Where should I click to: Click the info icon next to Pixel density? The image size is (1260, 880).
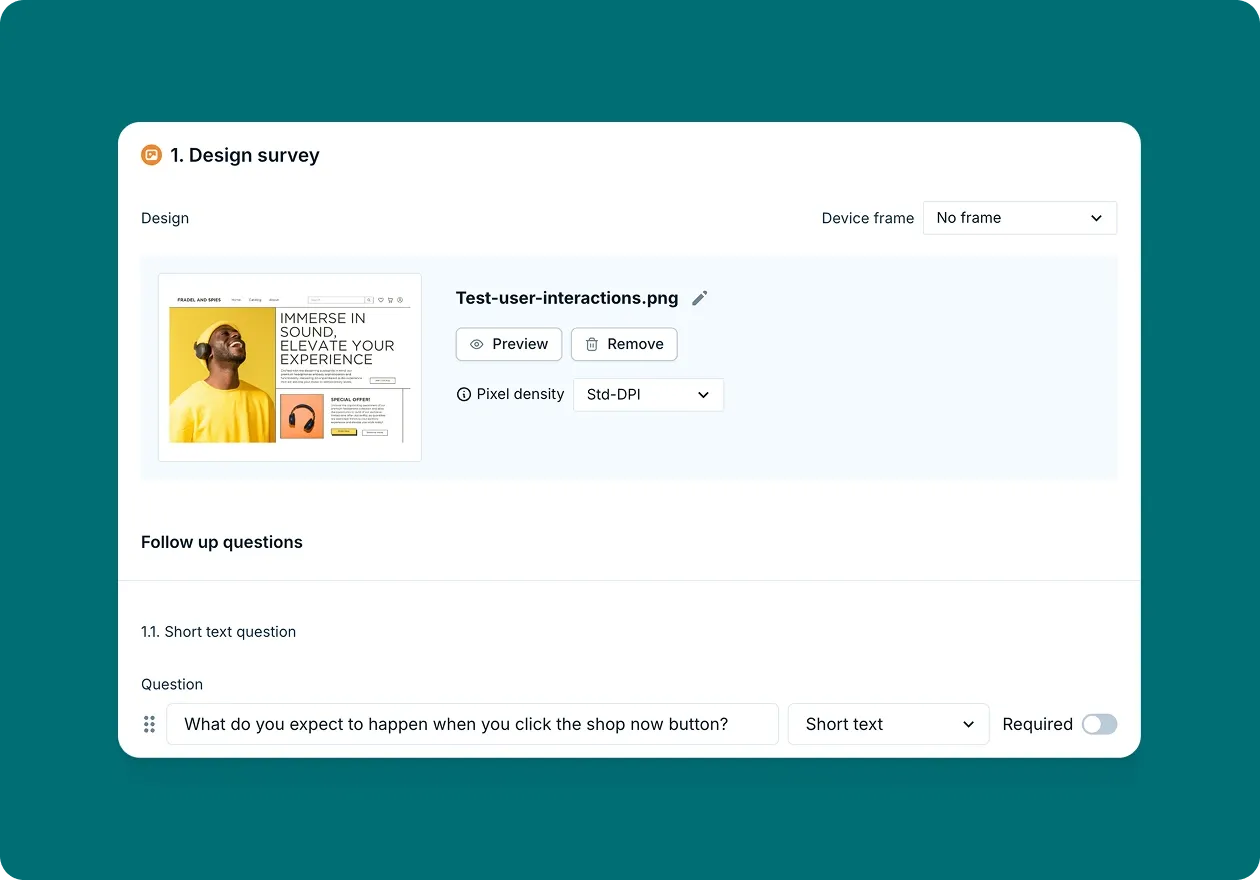coord(464,394)
